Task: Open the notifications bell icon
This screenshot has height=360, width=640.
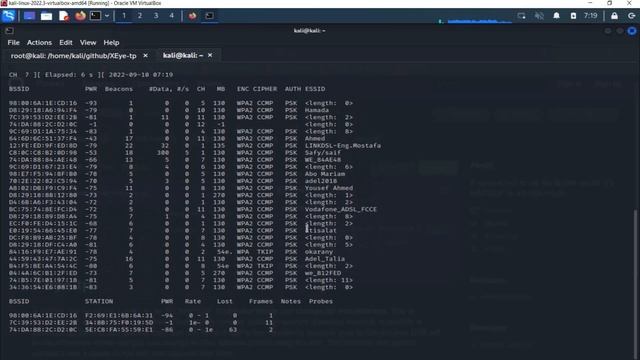Action: [x=556, y=16]
